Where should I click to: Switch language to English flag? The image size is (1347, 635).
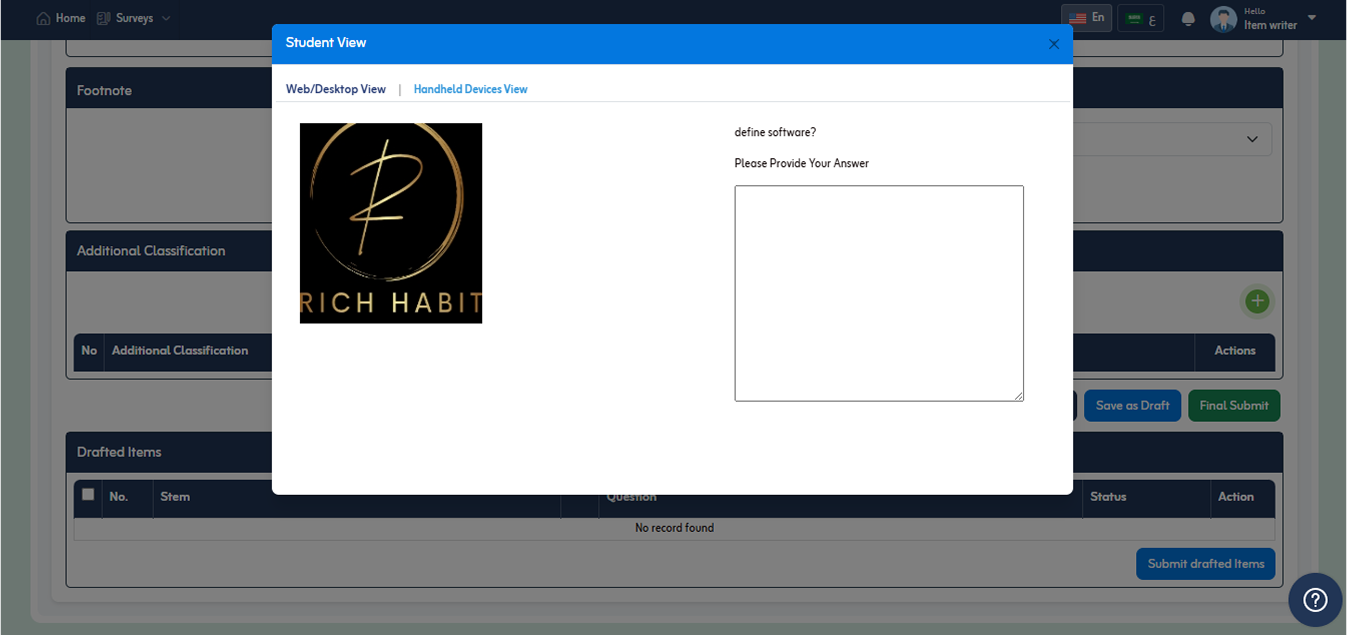coord(1087,18)
